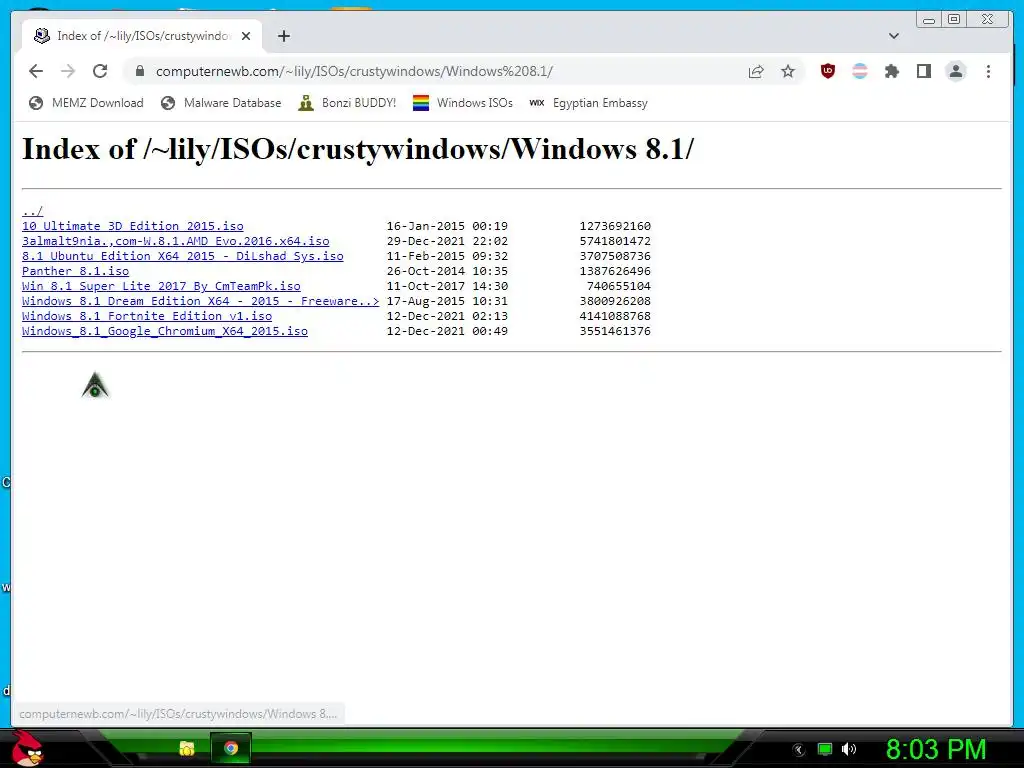The image size is (1024, 768).
Task: Open Chrome's three-dot menu
Action: tap(988, 71)
